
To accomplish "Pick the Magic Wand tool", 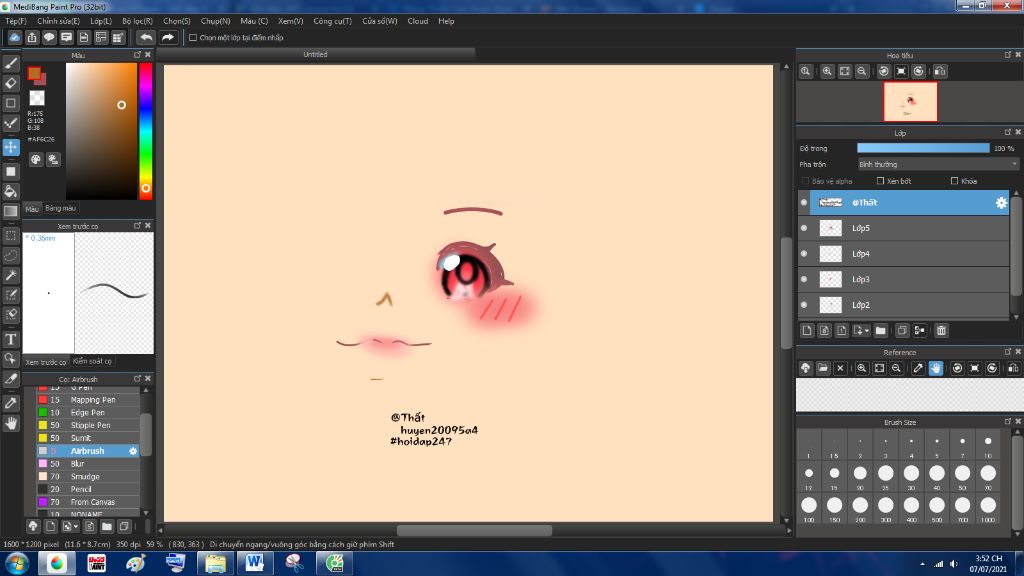I will [x=11, y=275].
